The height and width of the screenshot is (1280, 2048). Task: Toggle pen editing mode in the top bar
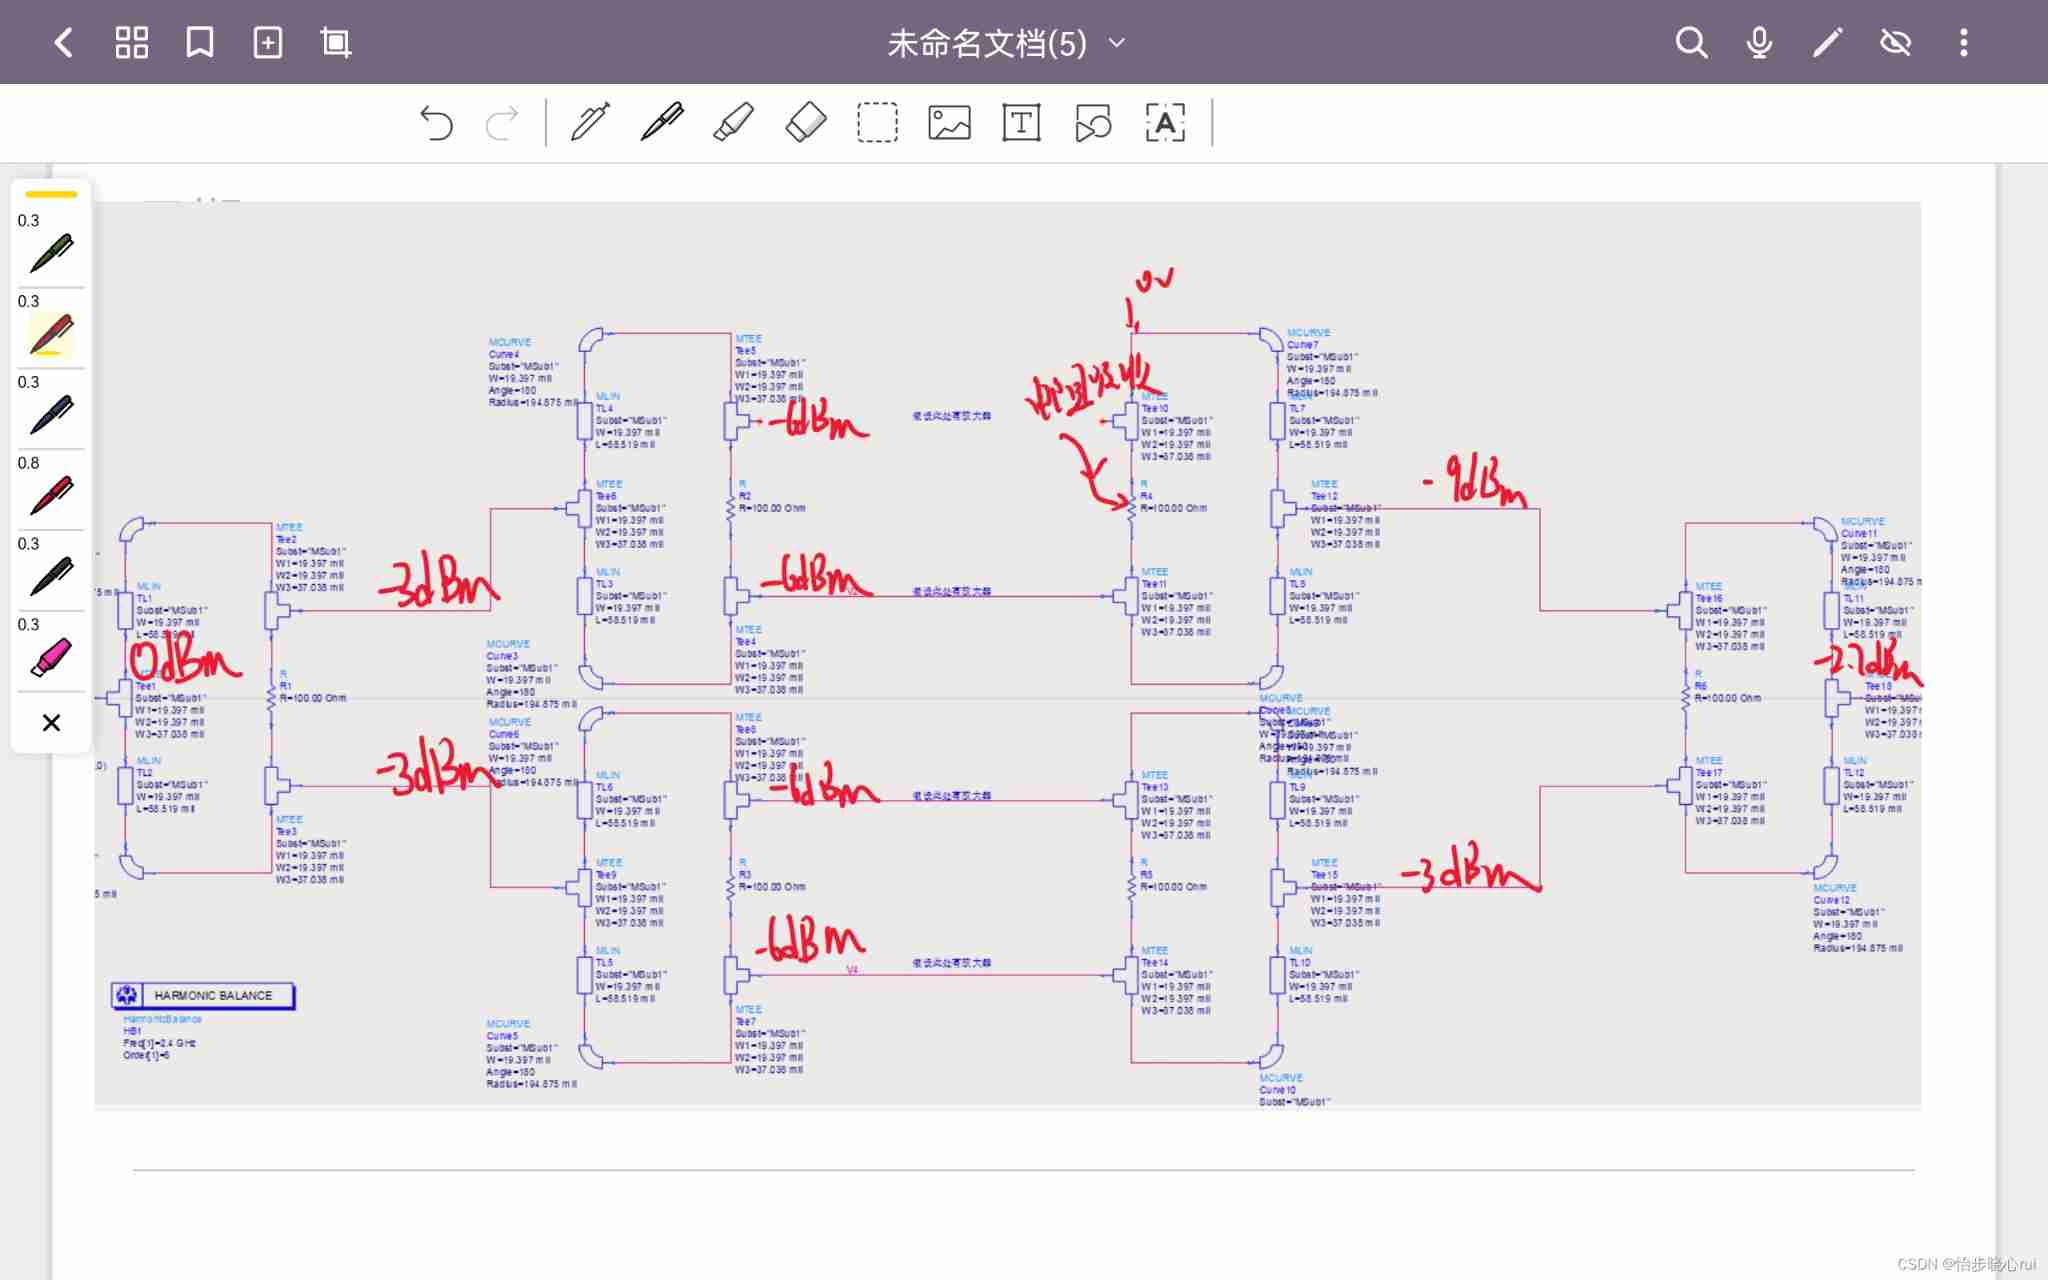point(1827,43)
